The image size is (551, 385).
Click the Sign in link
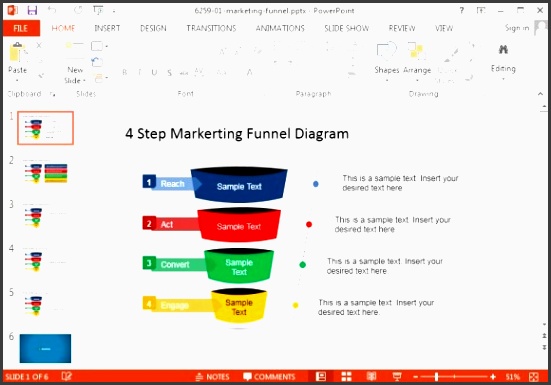click(517, 28)
